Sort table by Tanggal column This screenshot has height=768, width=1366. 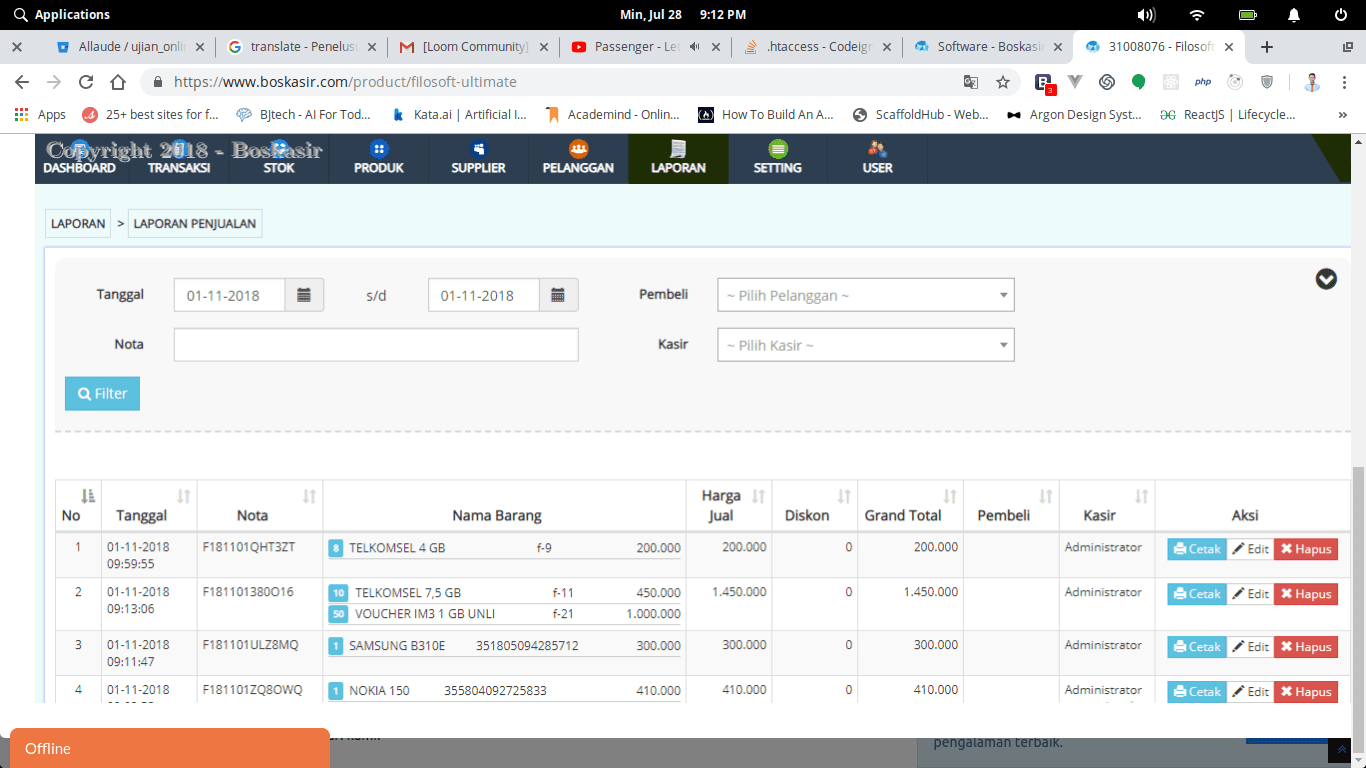183,496
